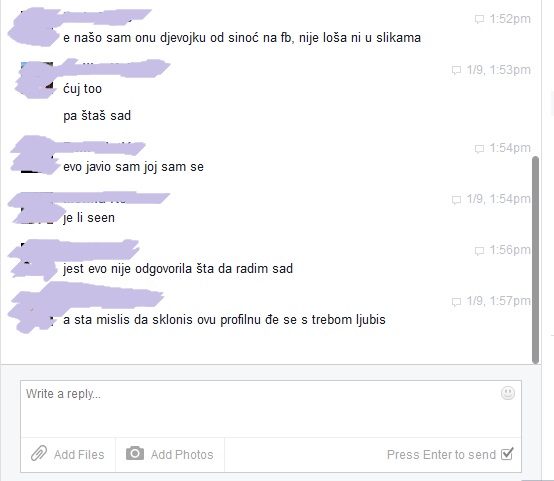Screen dimensions: 554x481
Task: Click the 1:52pm timestamp
Action: pyautogui.click(x=510, y=19)
